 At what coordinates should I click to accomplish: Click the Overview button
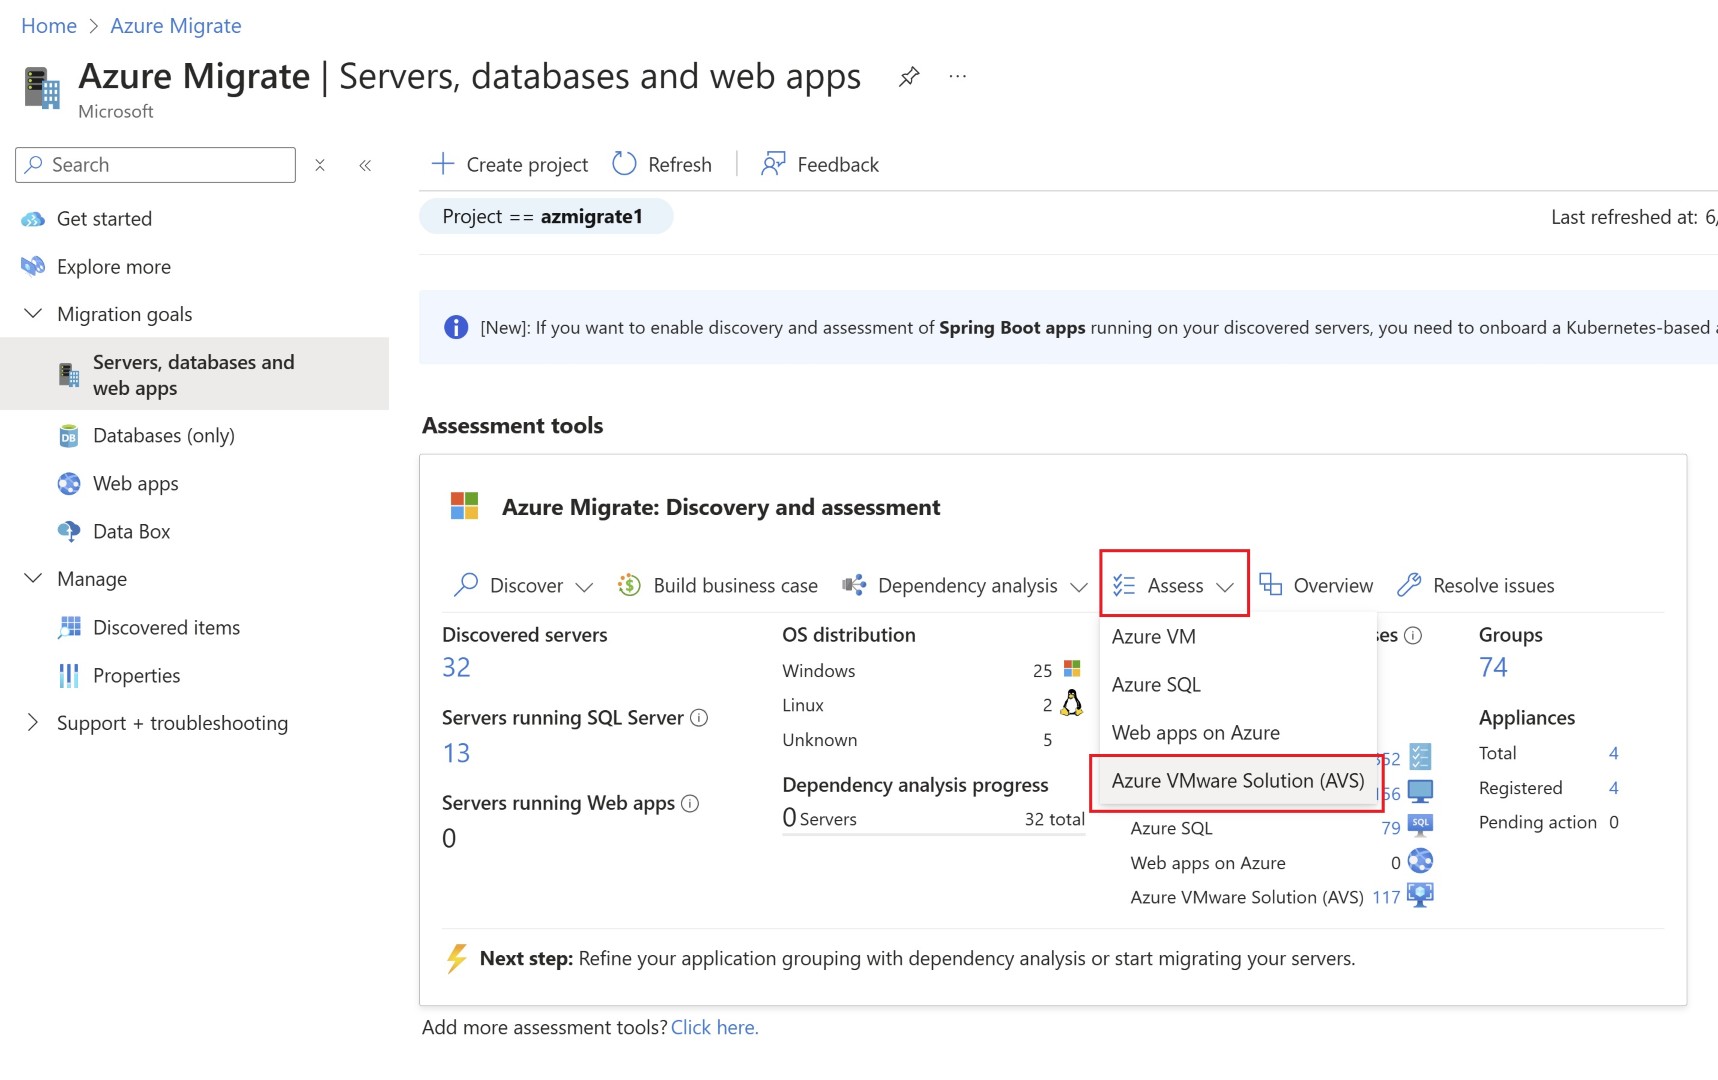1316,586
